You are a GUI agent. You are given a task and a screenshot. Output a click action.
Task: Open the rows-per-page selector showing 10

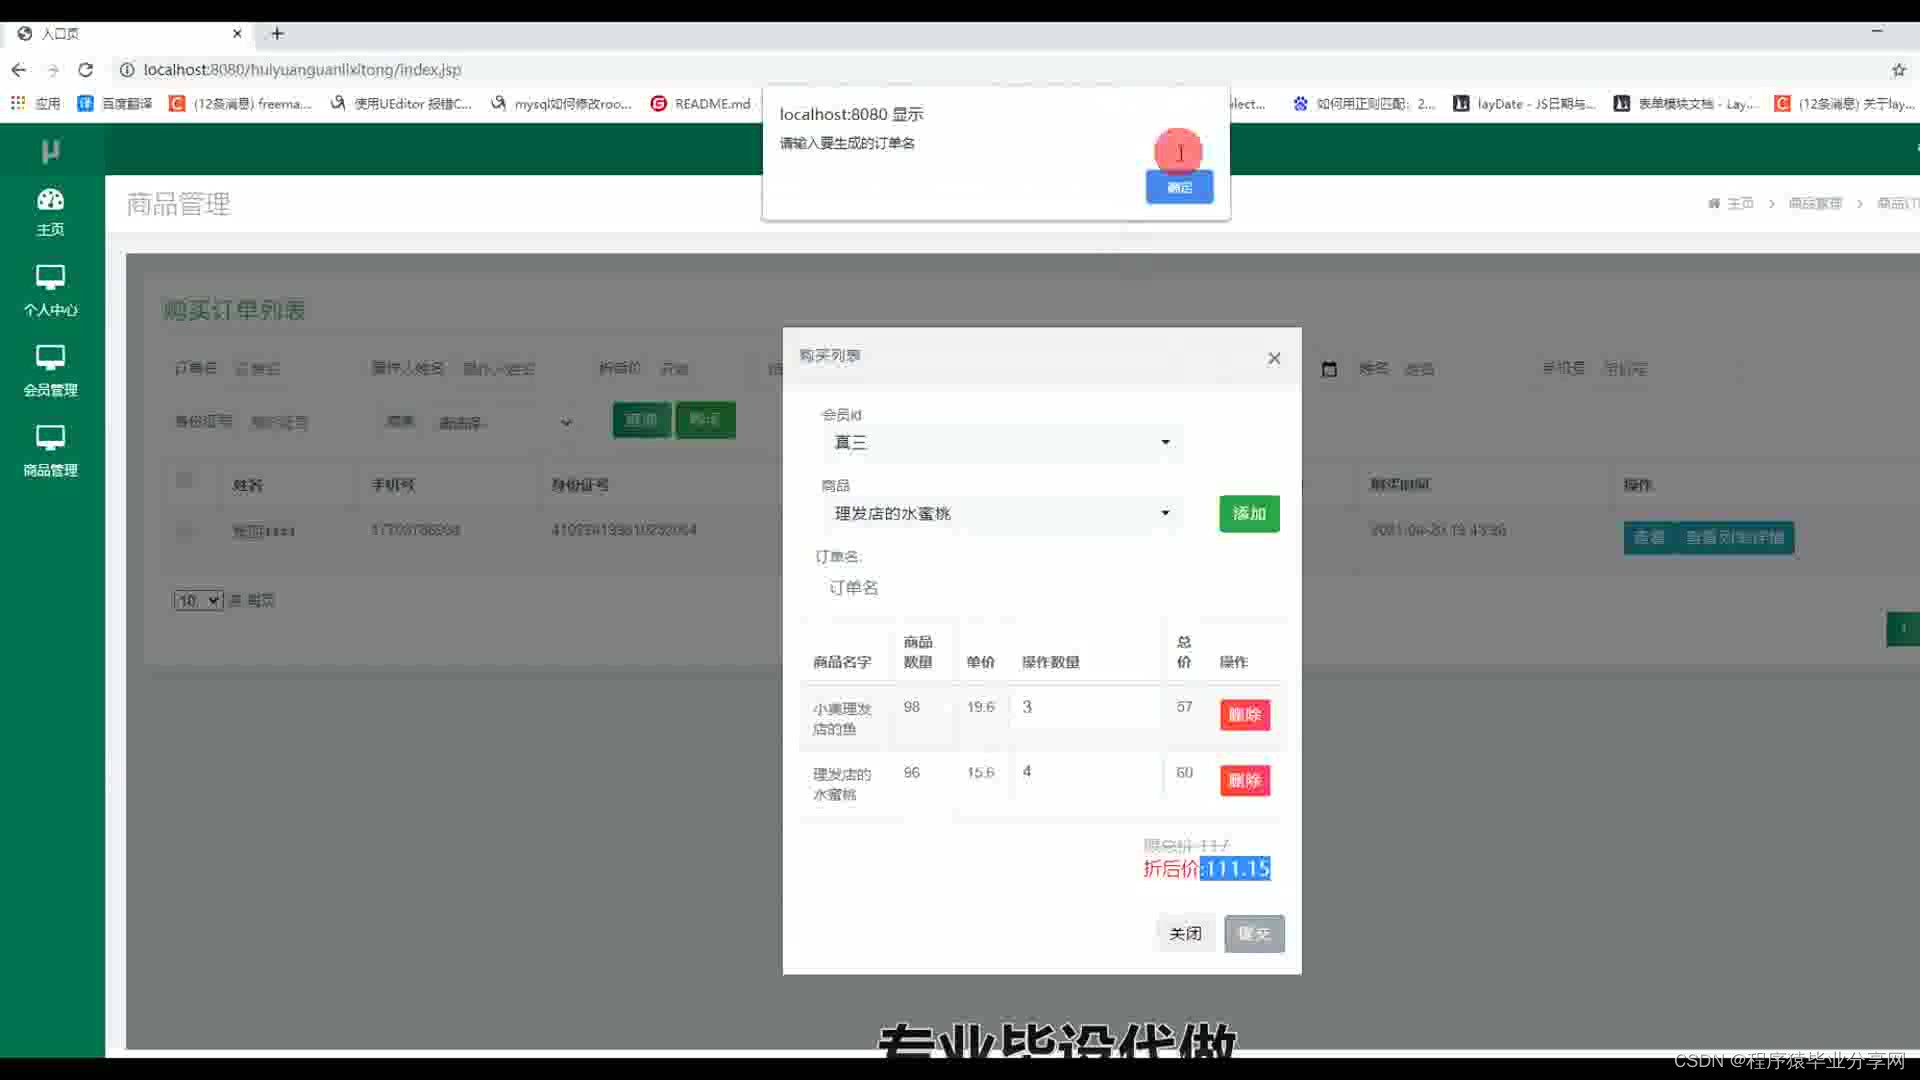[198, 600]
